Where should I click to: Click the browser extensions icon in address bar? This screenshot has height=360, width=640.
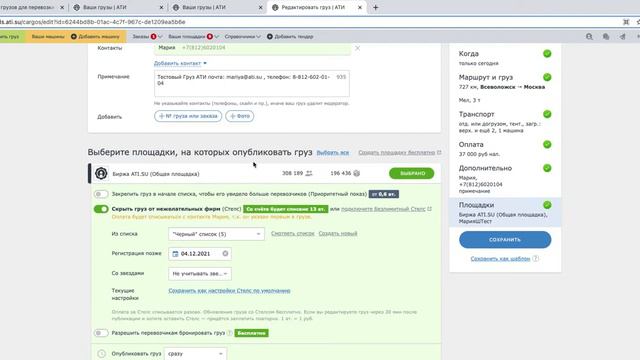pyautogui.click(x=626, y=22)
